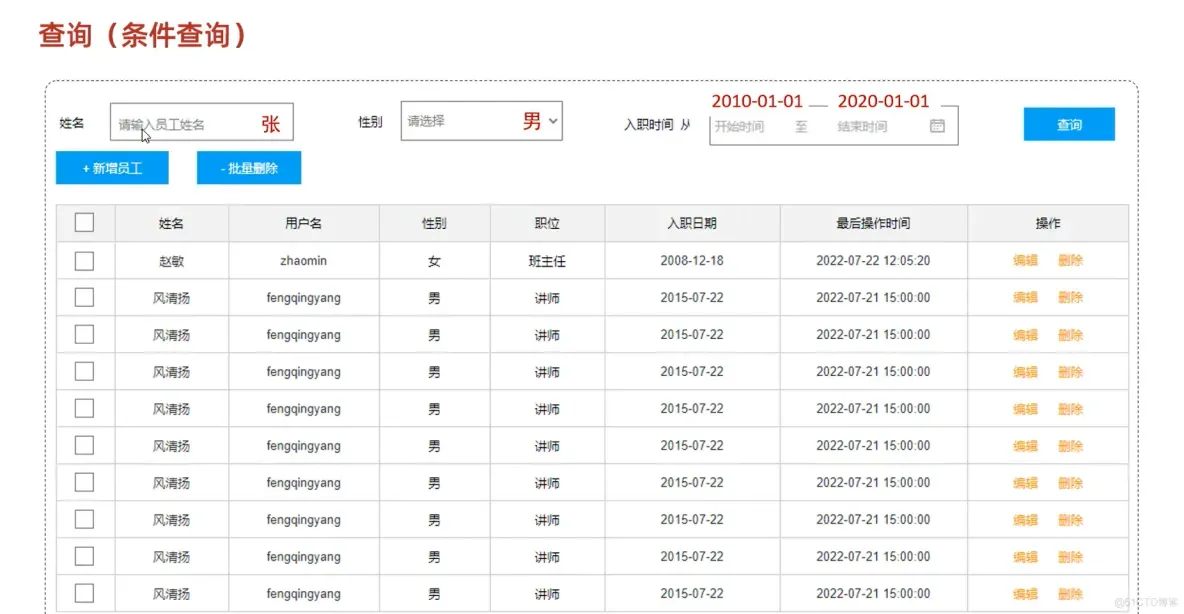This screenshot has height=614, width=1184.
Task: Click 编辑 link in the zhaomin row
Action: [x=1025, y=261]
